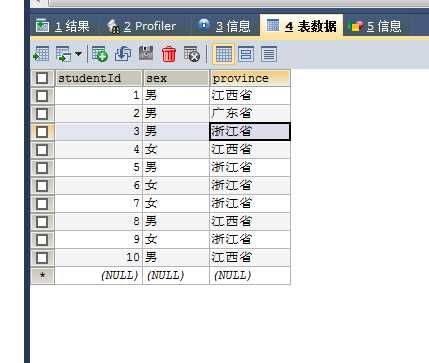The width and height of the screenshot is (429, 363).
Task: Click the sex cell 女 in row 4
Action: pyautogui.click(x=176, y=150)
